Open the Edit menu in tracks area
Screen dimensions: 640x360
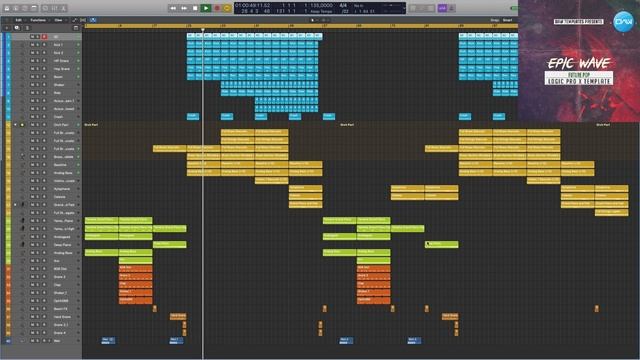[18, 20]
